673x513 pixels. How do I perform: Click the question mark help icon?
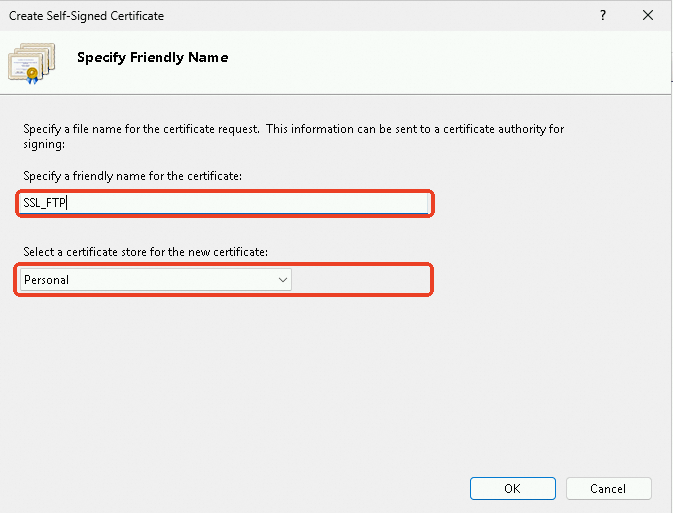click(x=603, y=15)
